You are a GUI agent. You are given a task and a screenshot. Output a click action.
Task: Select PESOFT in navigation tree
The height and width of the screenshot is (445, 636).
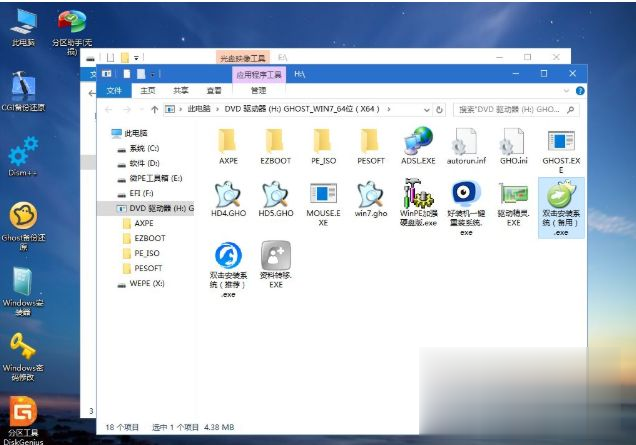(x=143, y=269)
